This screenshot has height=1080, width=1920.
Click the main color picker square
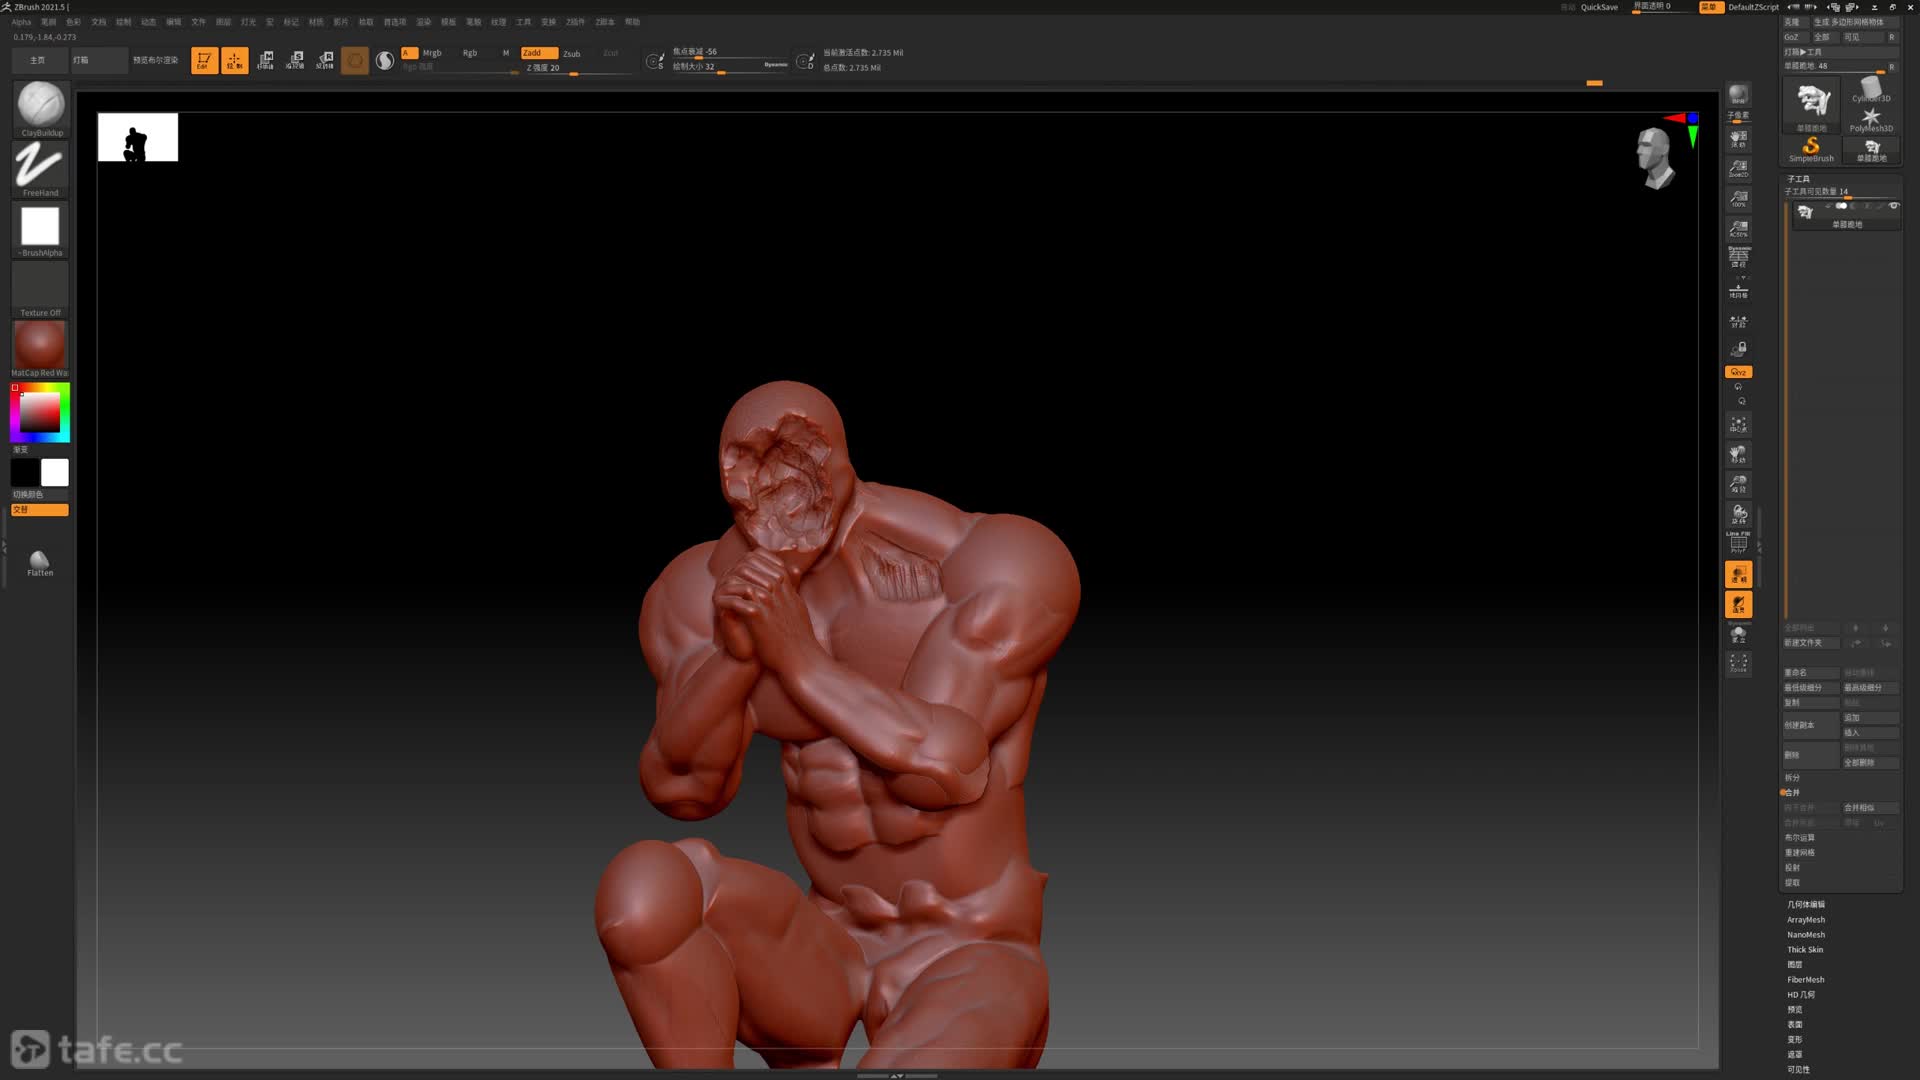pyautogui.click(x=40, y=412)
